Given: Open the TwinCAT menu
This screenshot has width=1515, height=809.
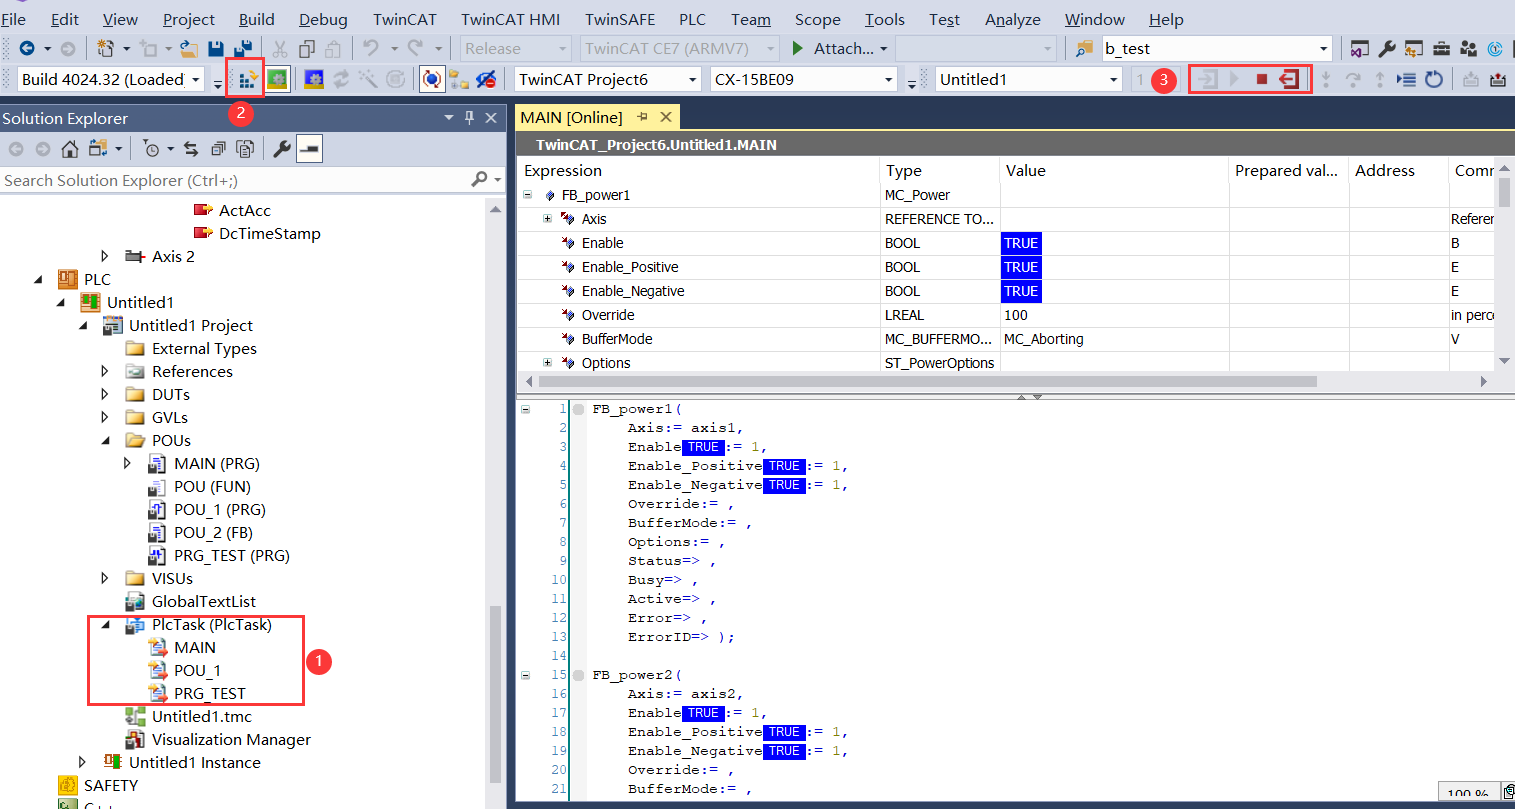Looking at the screenshot, I should click(405, 19).
